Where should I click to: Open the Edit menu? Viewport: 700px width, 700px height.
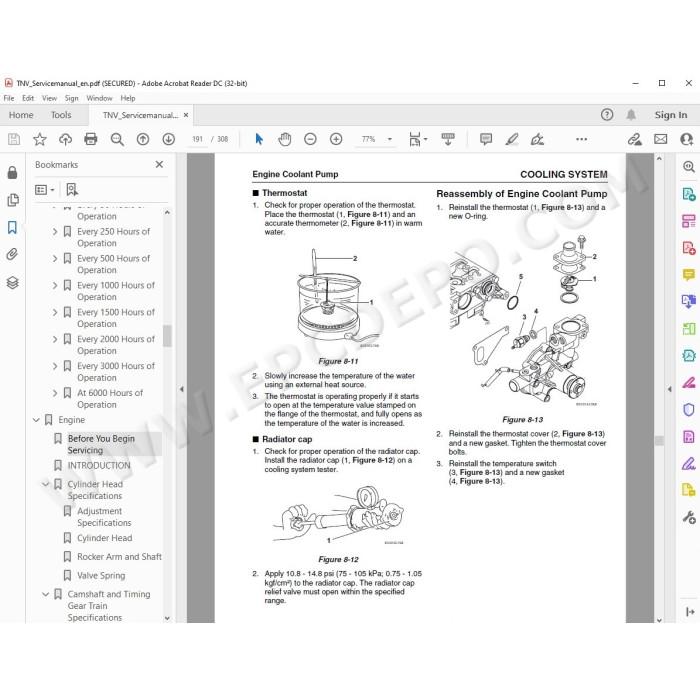point(28,98)
